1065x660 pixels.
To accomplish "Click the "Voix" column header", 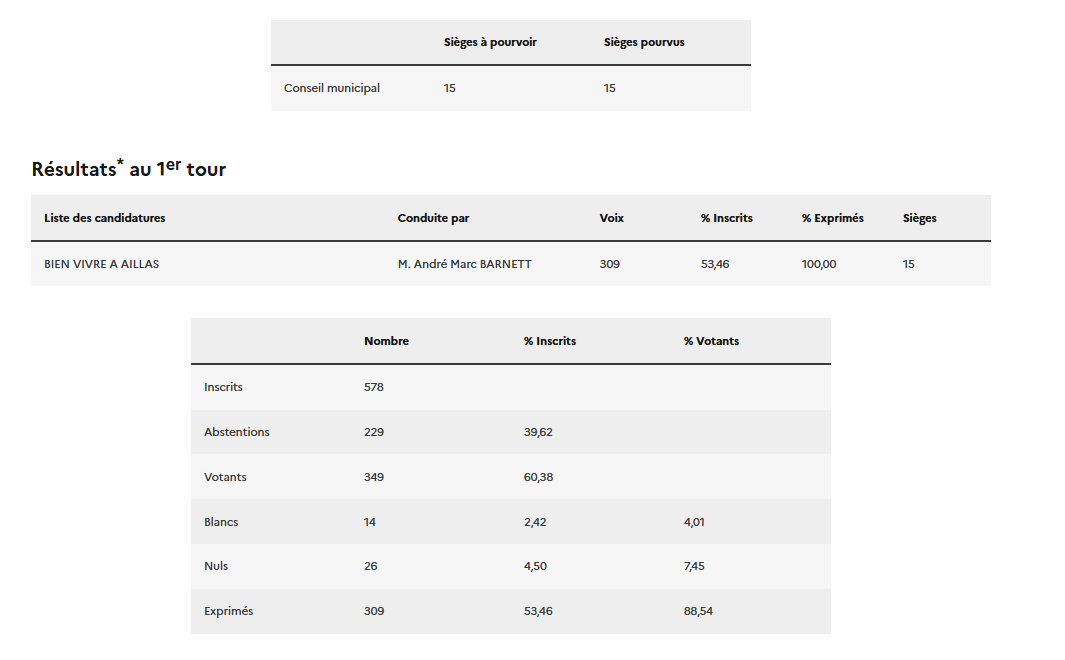I will coord(612,218).
